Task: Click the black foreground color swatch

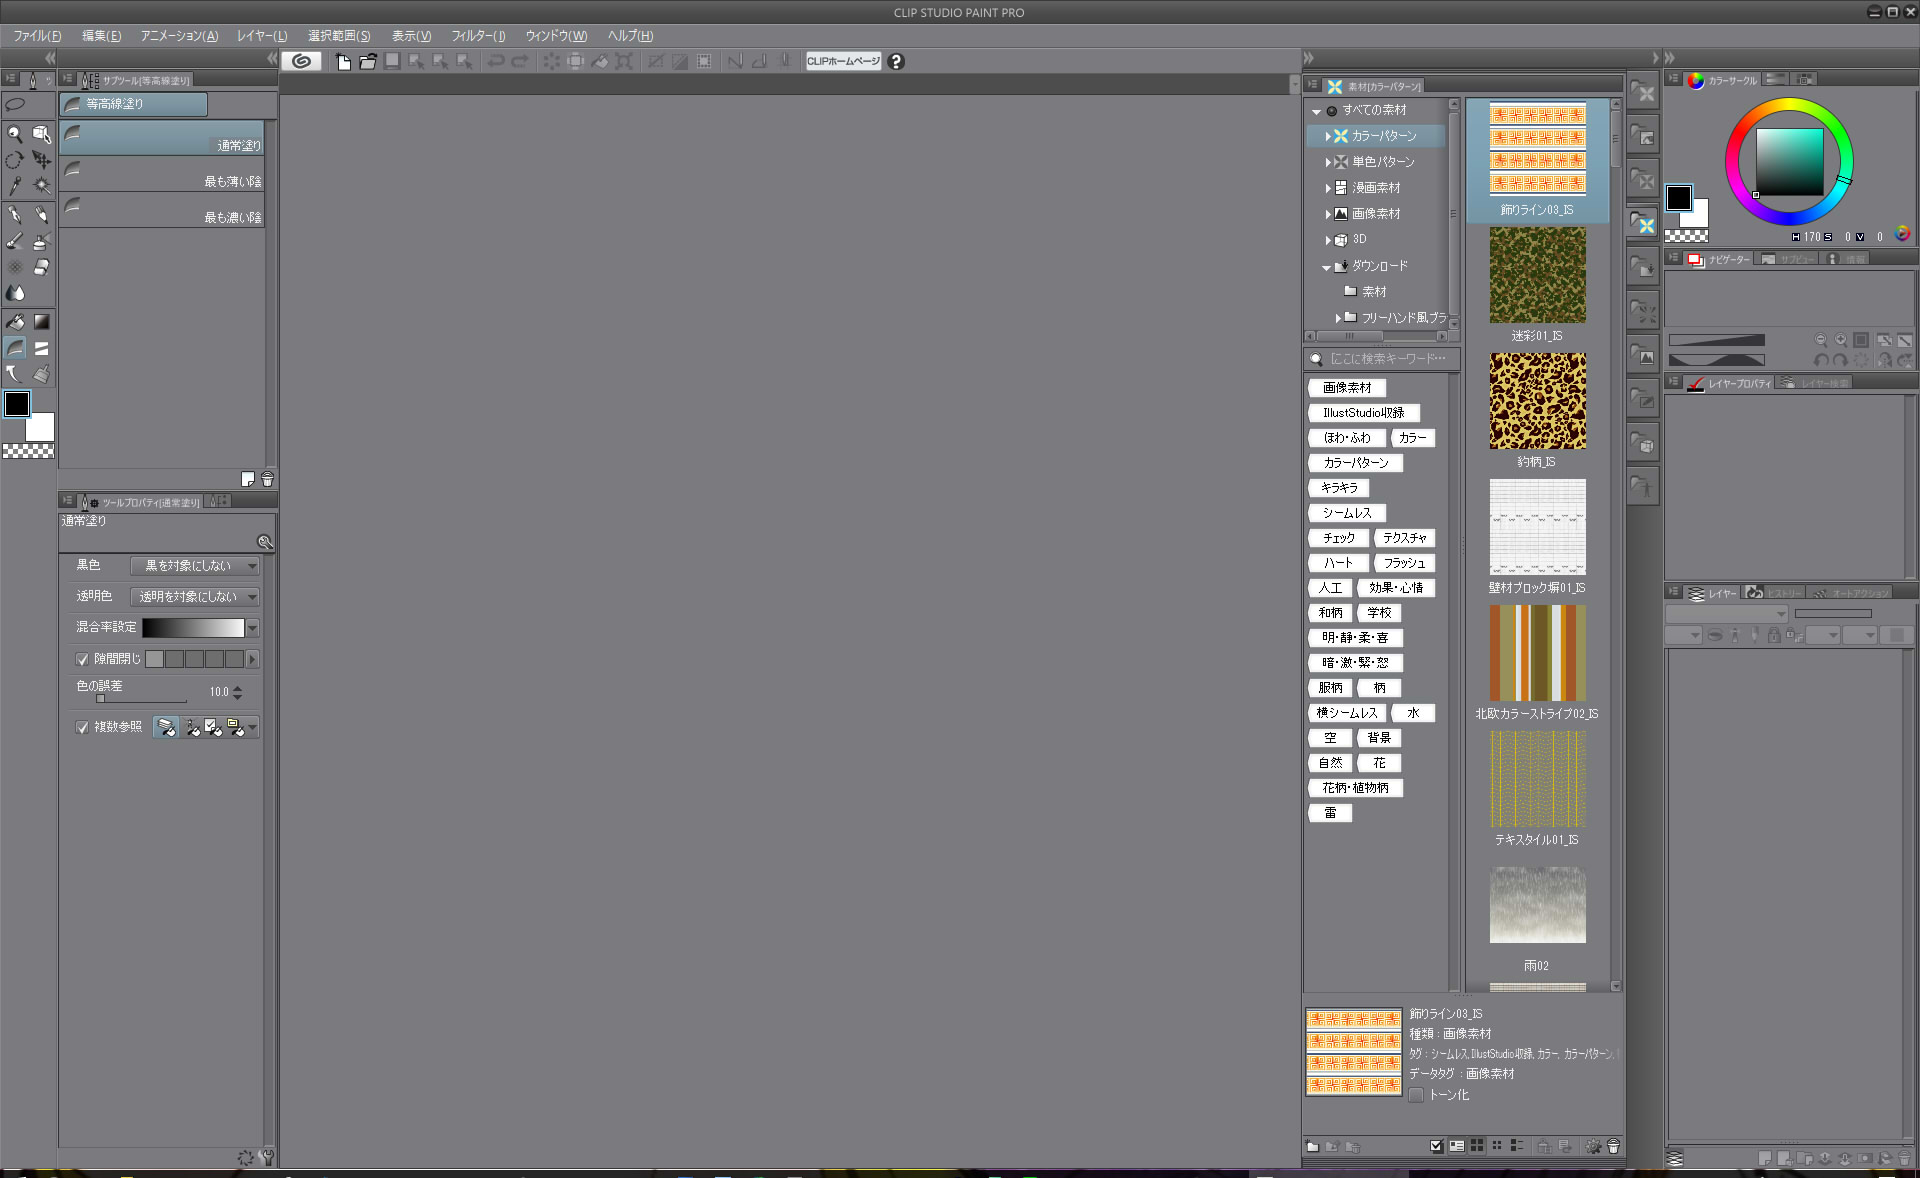Action: pyautogui.click(x=17, y=404)
